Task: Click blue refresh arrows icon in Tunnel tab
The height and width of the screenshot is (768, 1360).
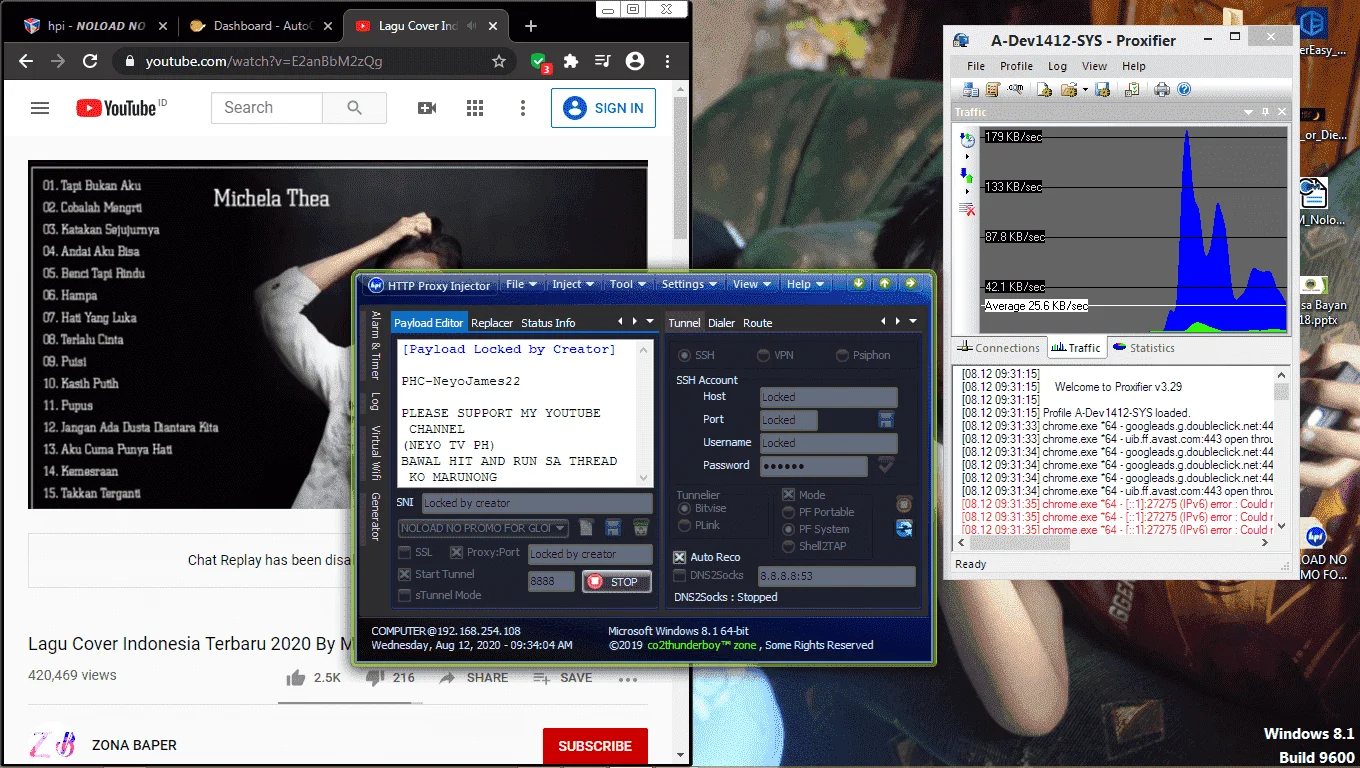Action: click(x=904, y=528)
